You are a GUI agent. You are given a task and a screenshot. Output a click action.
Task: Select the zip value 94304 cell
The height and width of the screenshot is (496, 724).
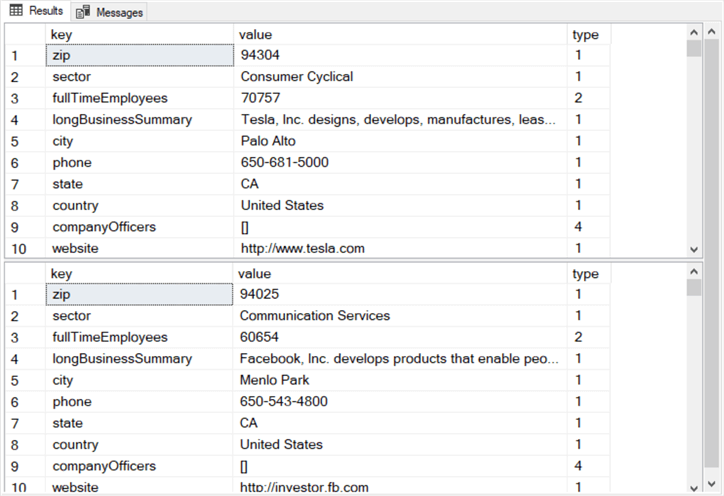(x=400, y=55)
